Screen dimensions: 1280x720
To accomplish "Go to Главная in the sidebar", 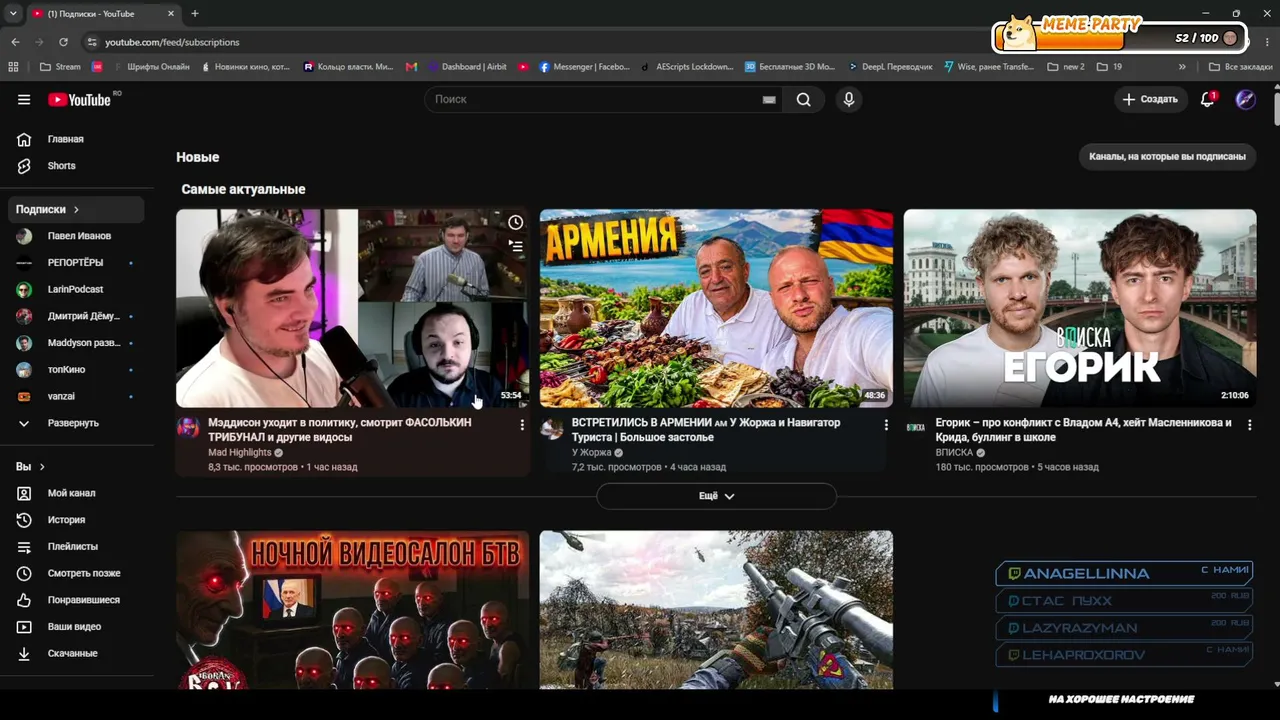I will 76,139.
